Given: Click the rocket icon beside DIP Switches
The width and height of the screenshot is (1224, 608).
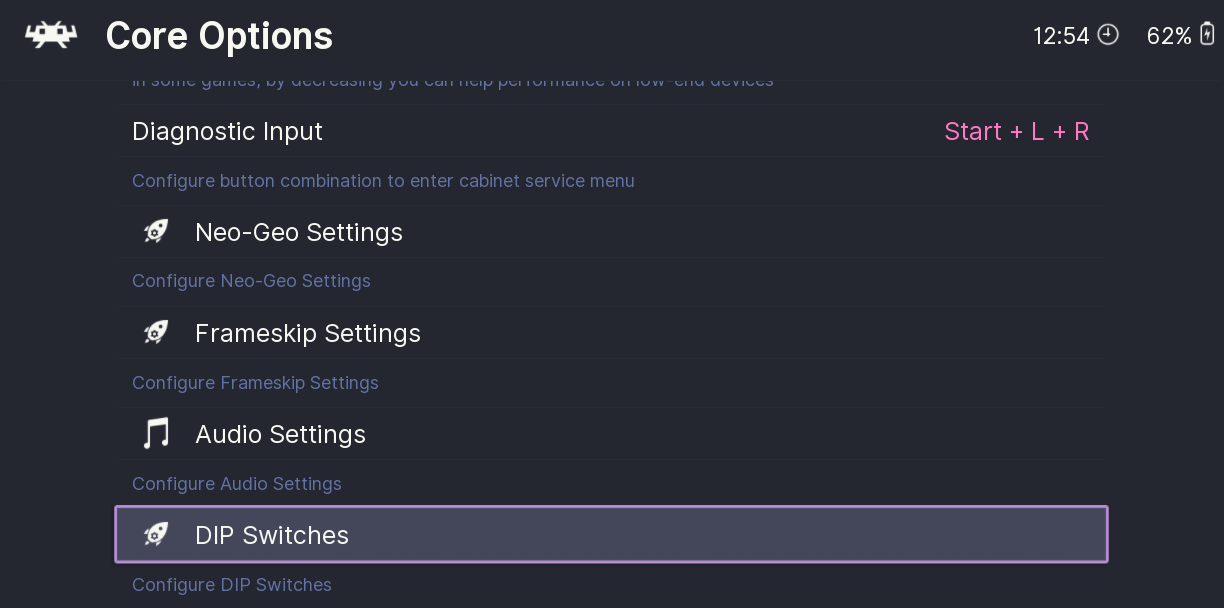Looking at the screenshot, I should [x=156, y=535].
